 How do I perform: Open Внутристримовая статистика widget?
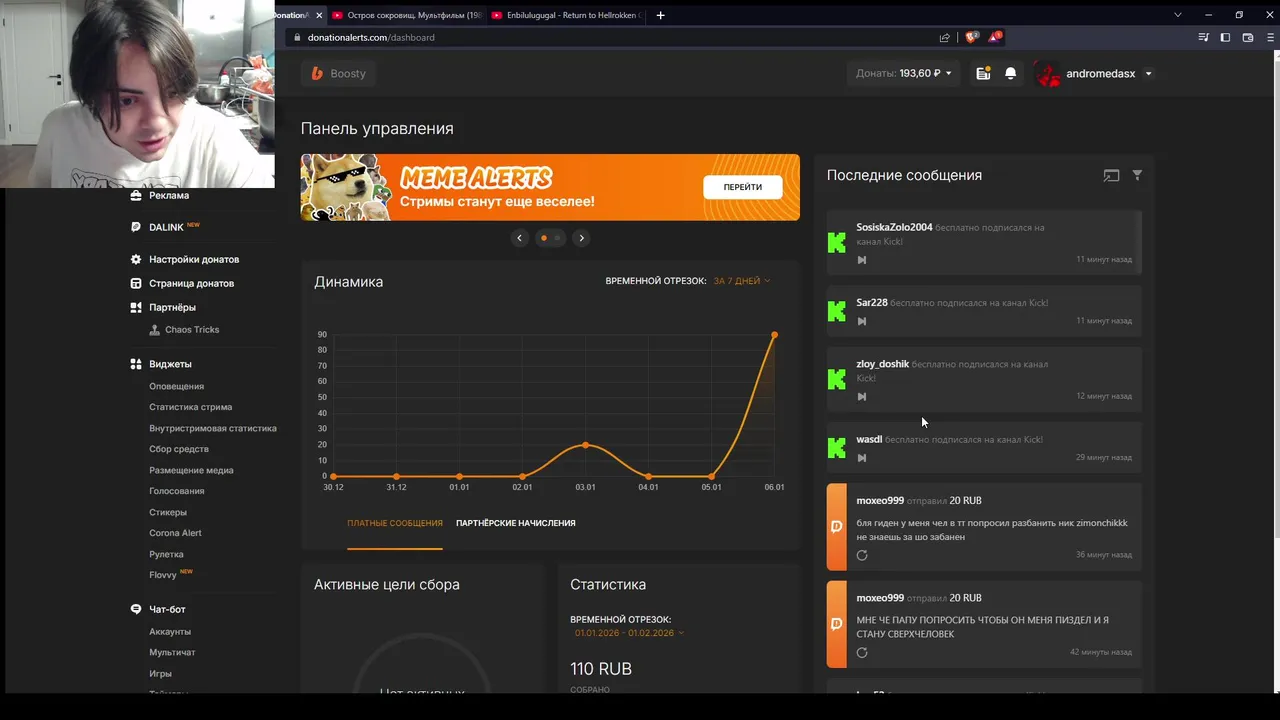coord(213,428)
